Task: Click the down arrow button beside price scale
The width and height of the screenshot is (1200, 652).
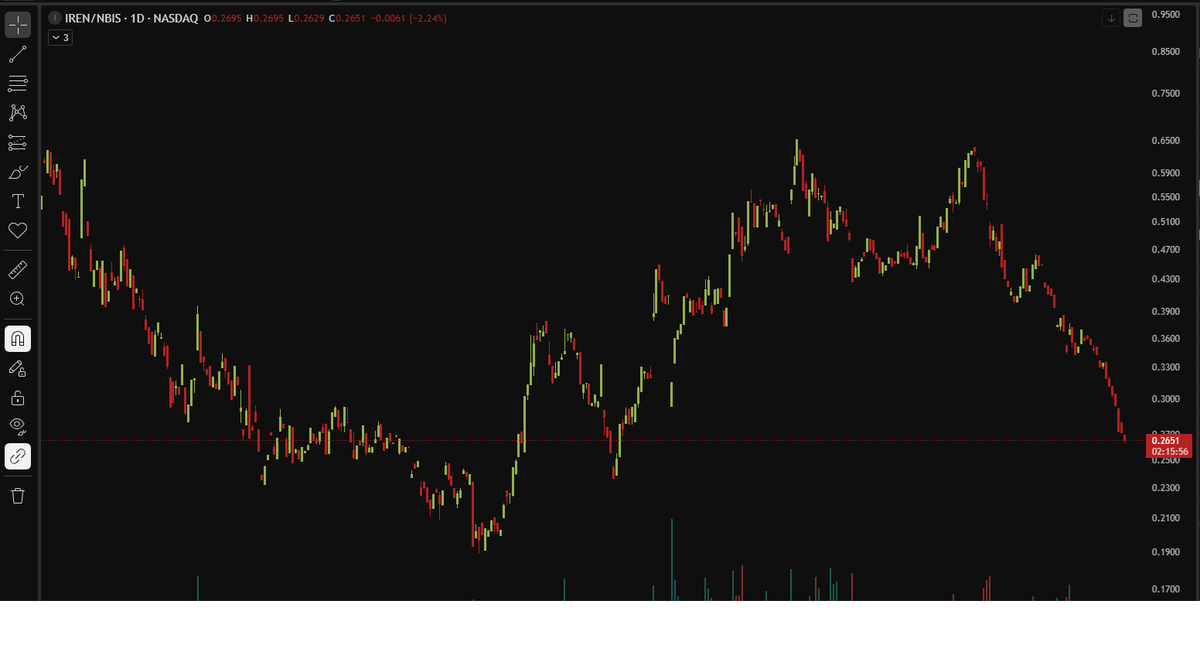Action: (1111, 17)
